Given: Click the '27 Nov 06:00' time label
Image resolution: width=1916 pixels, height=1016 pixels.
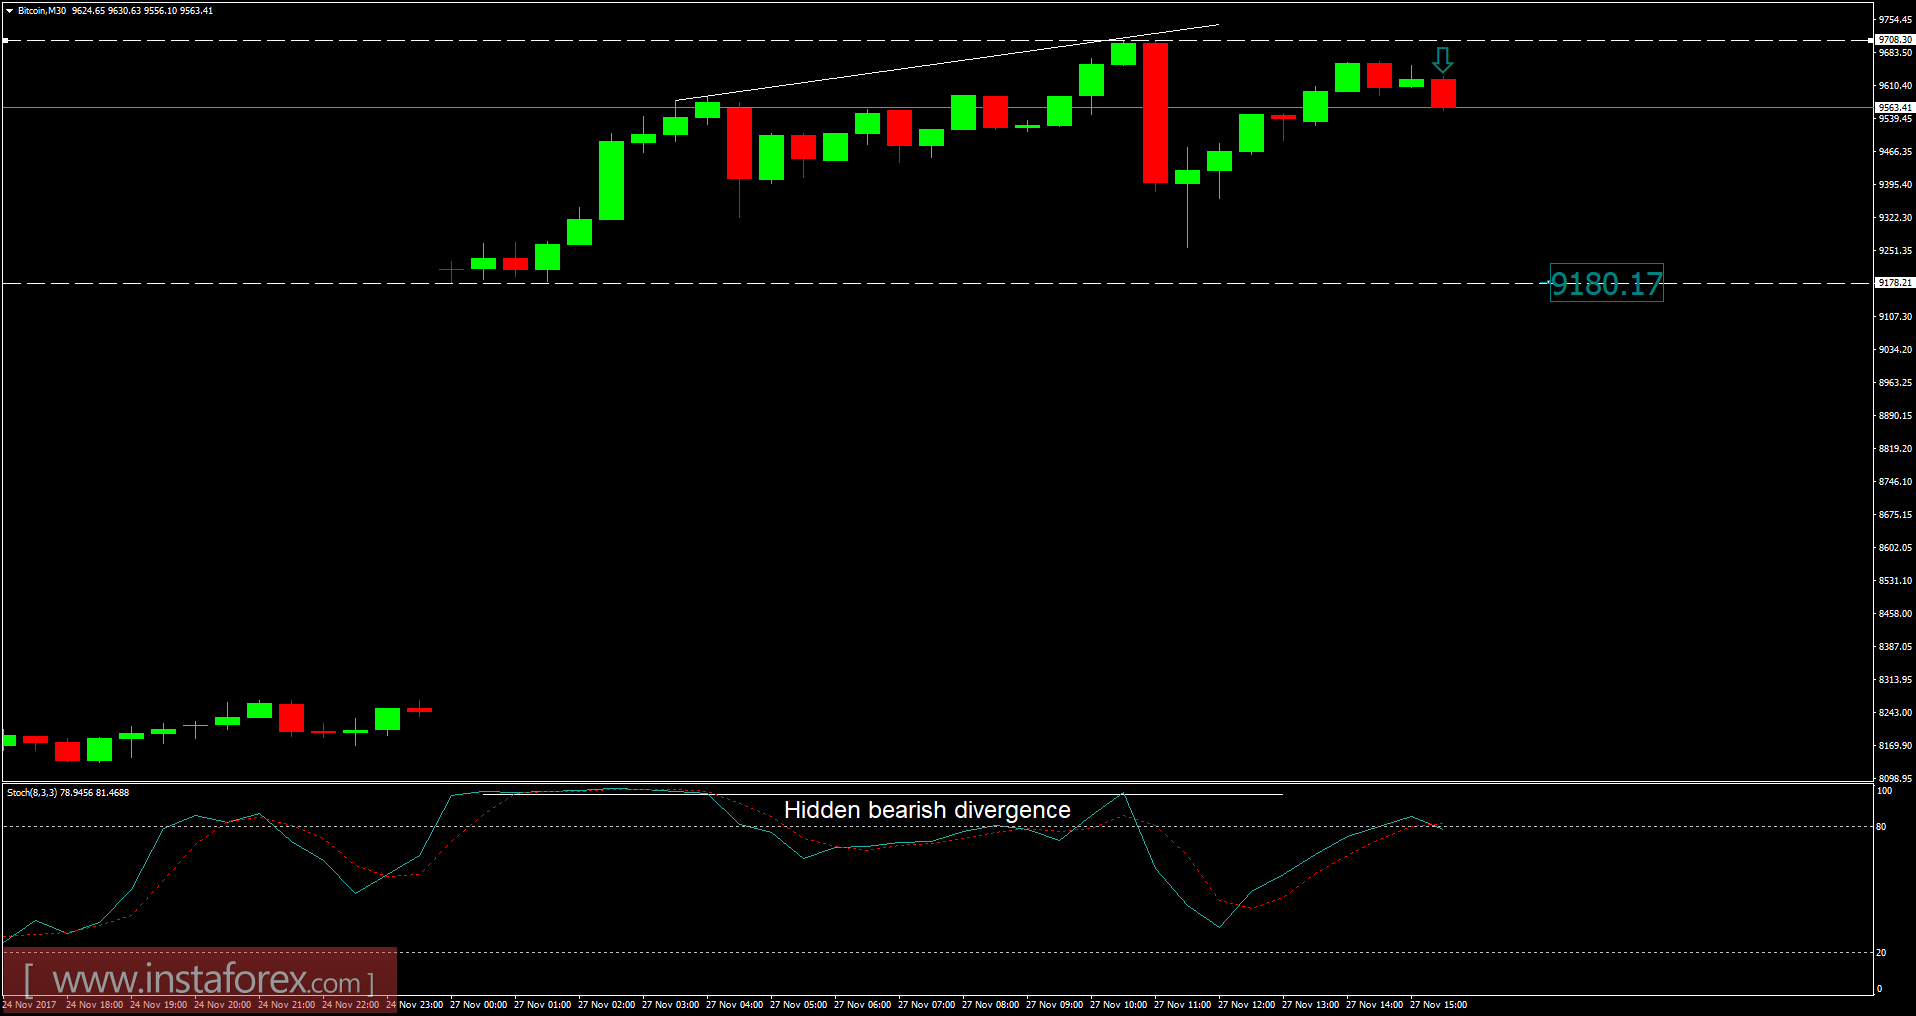Looking at the screenshot, I should pyautogui.click(x=862, y=1005).
